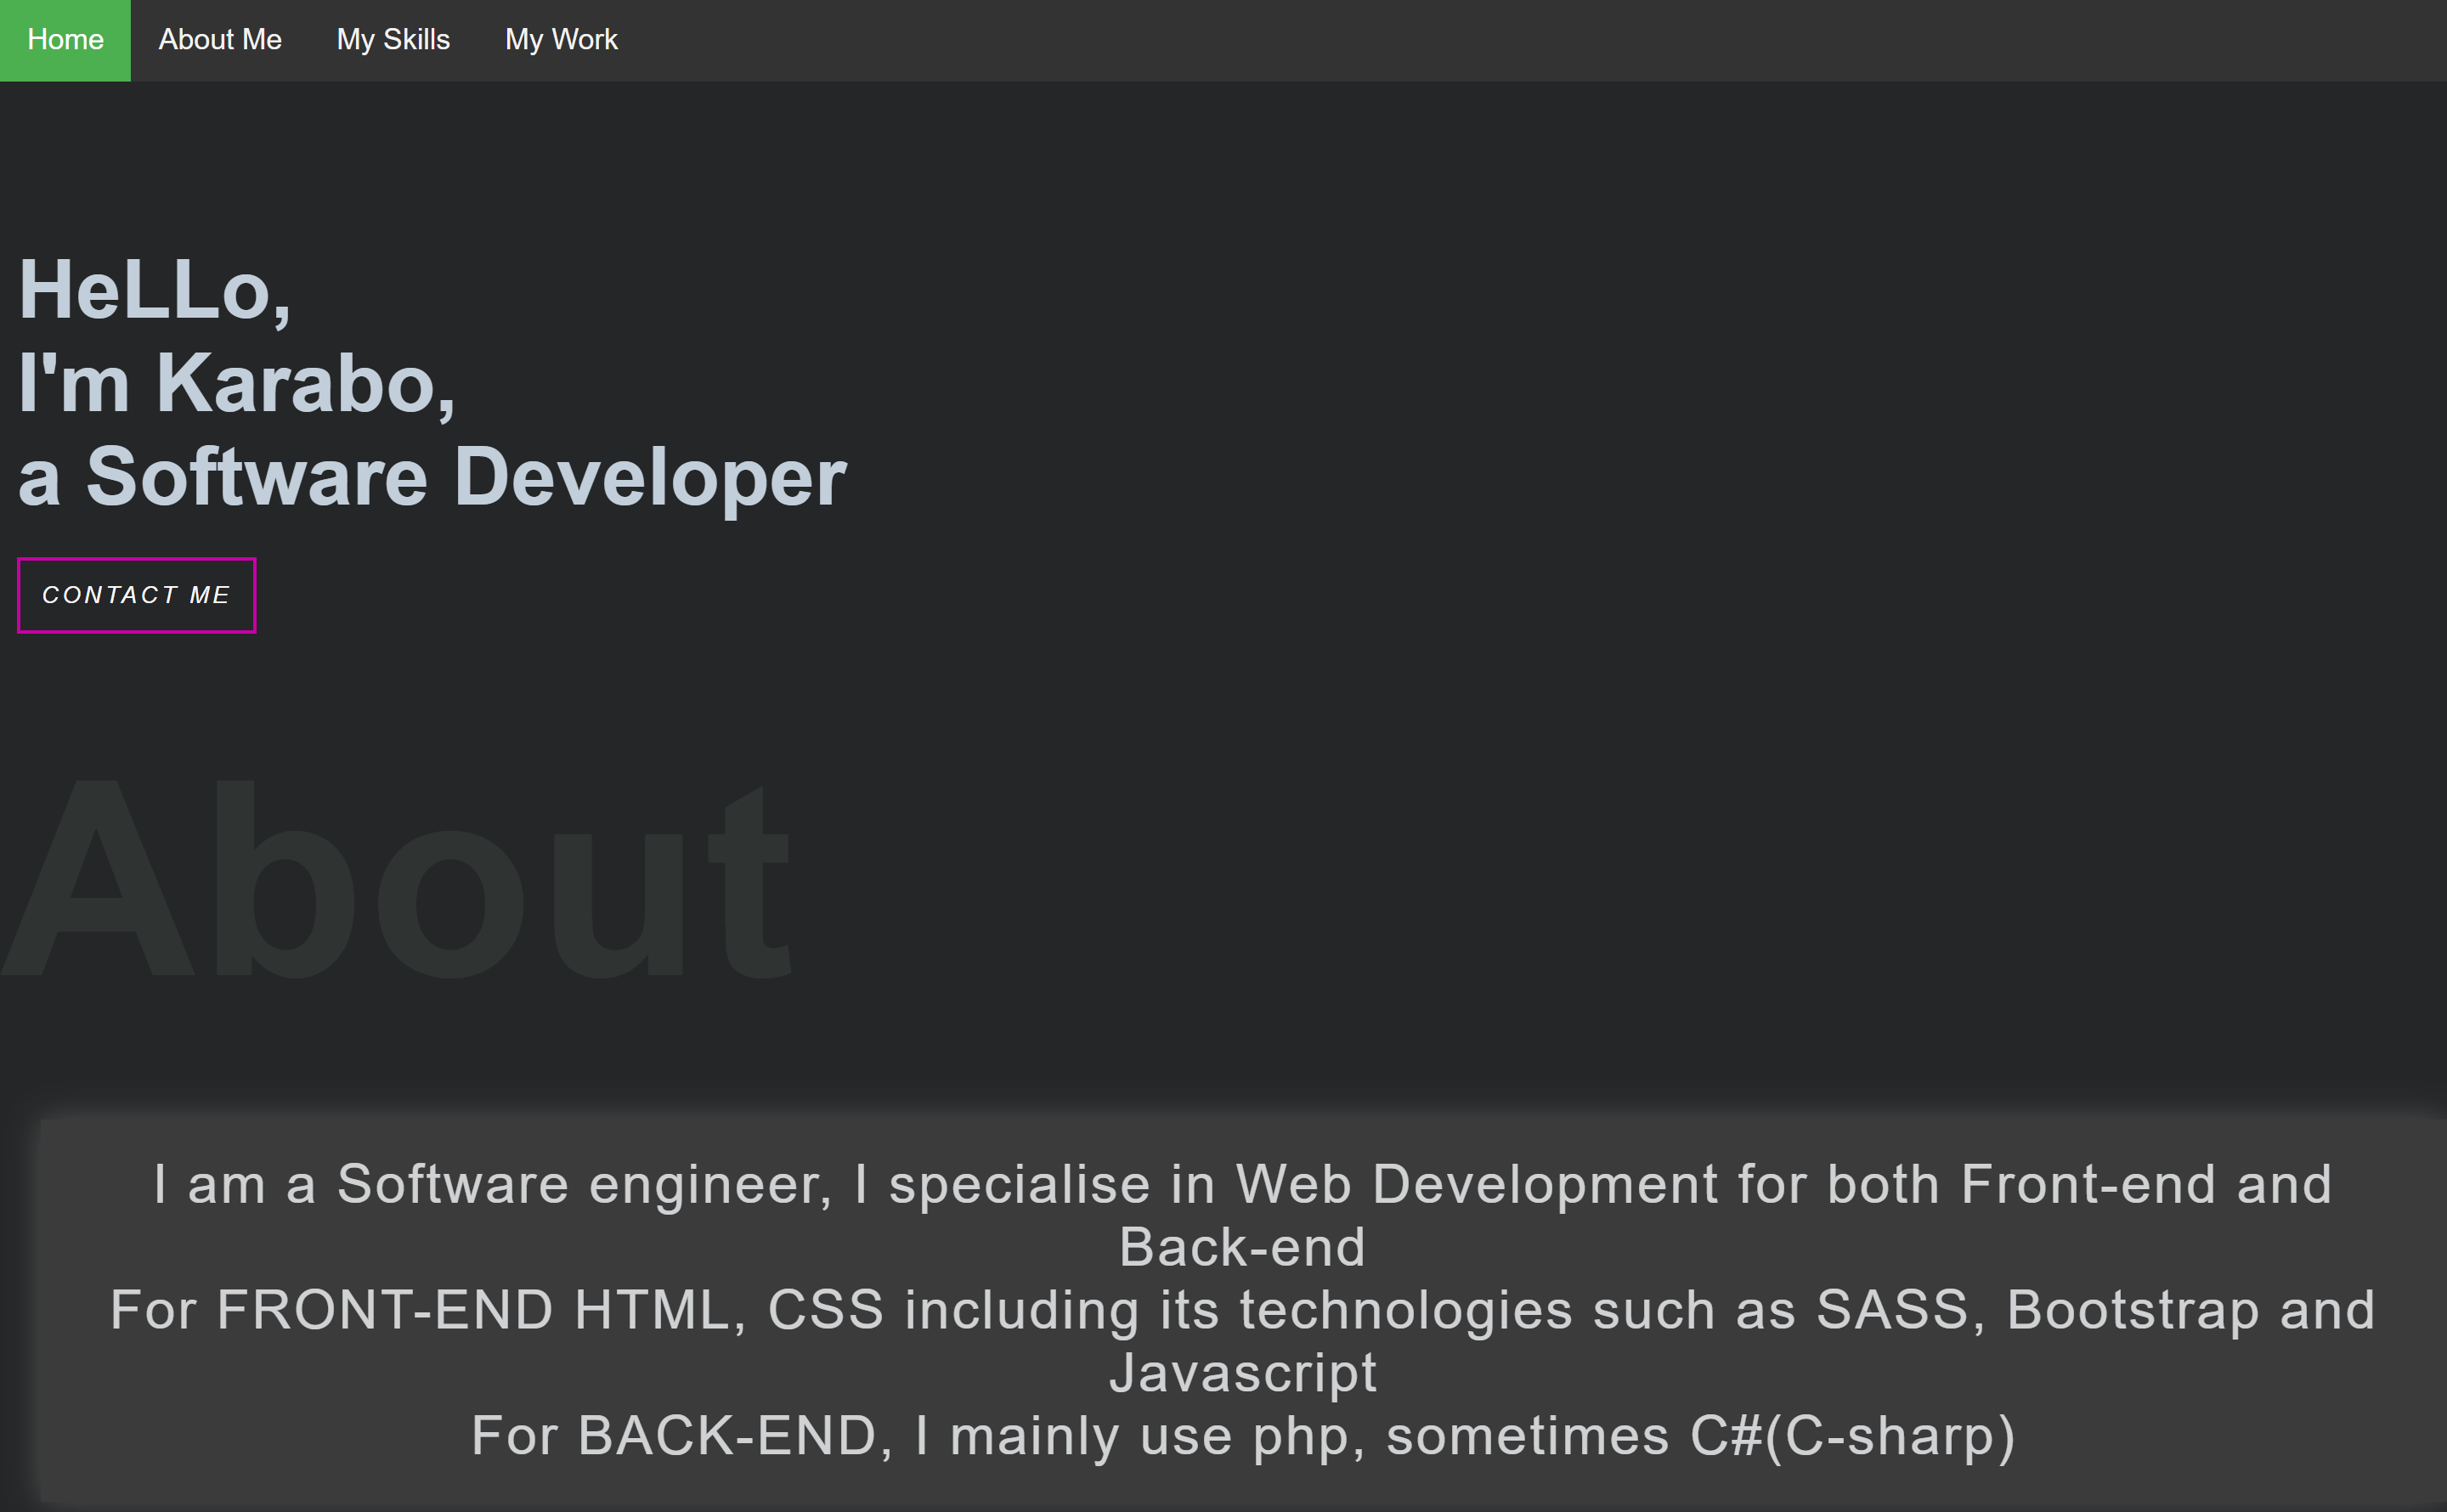
Task: Click the 'BACK-END' text in the last line
Action: click(x=727, y=1437)
